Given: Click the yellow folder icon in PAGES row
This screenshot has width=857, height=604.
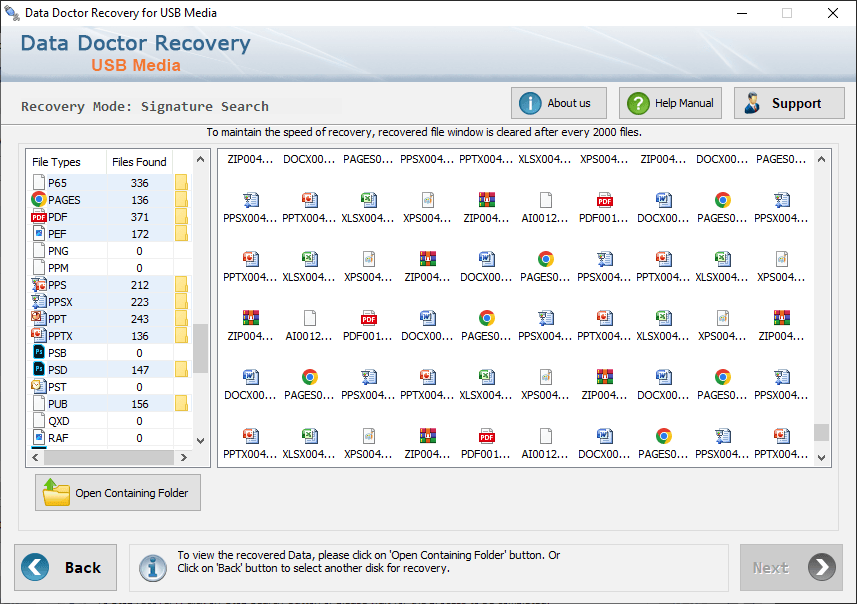Looking at the screenshot, I should point(181,200).
